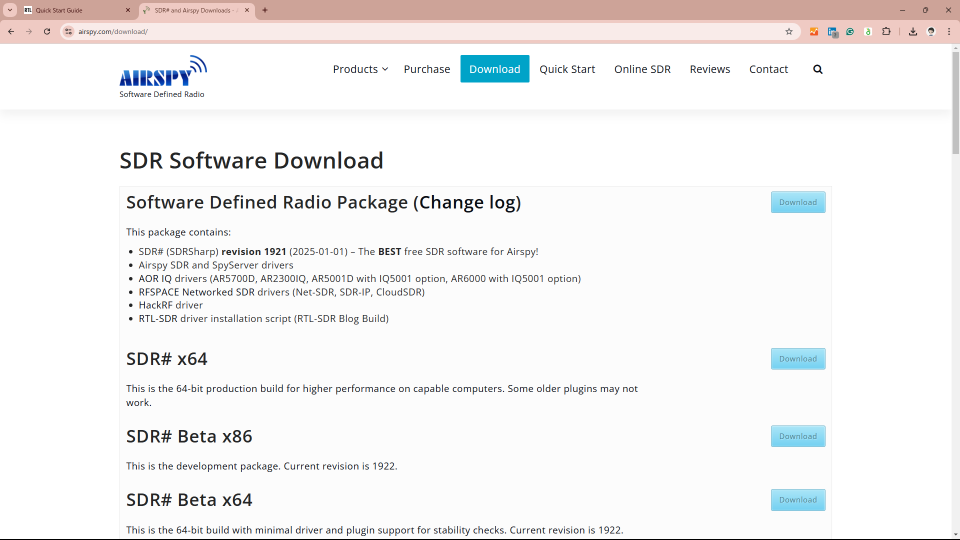Download the SDR# x64 build
Image resolution: width=960 pixels, height=540 pixels.
[798, 359]
